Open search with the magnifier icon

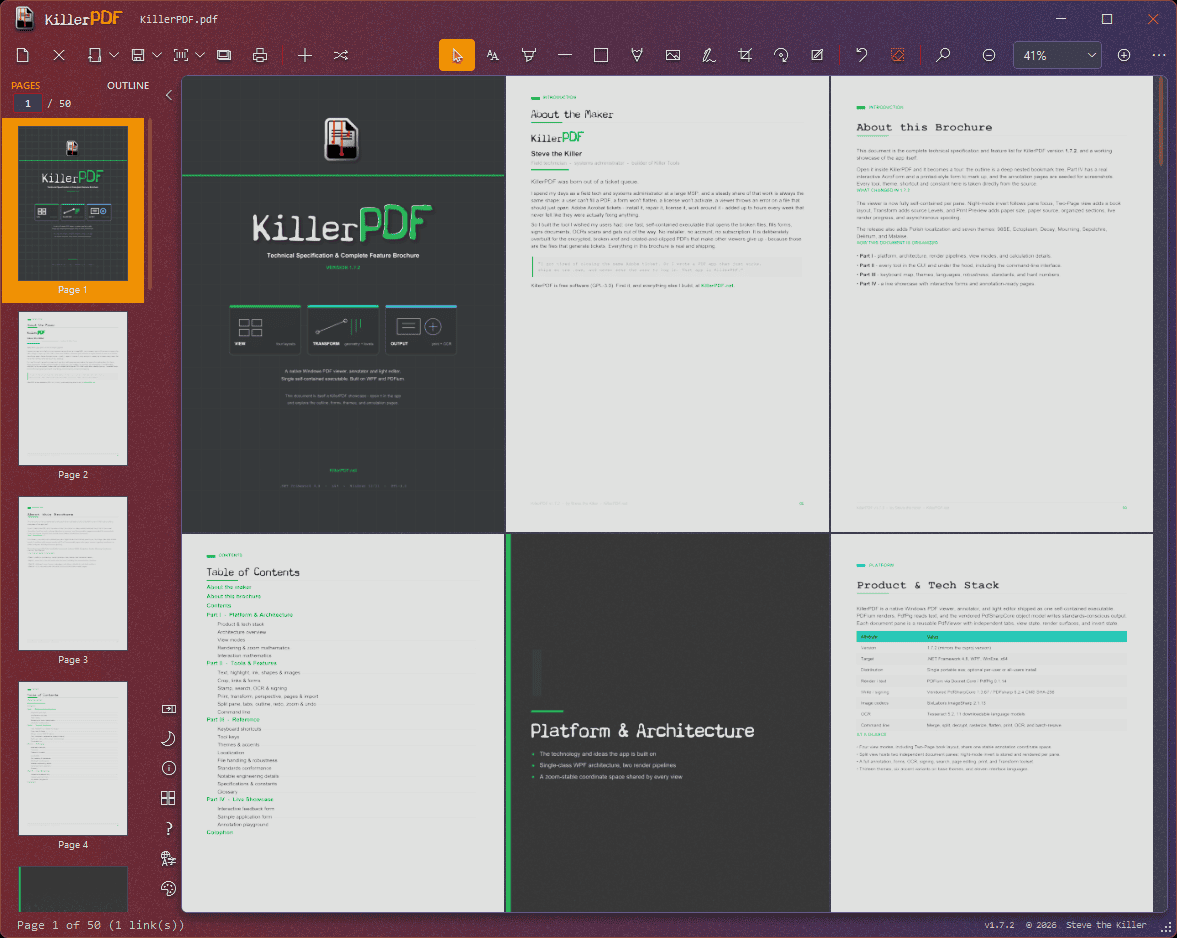(943, 56)
